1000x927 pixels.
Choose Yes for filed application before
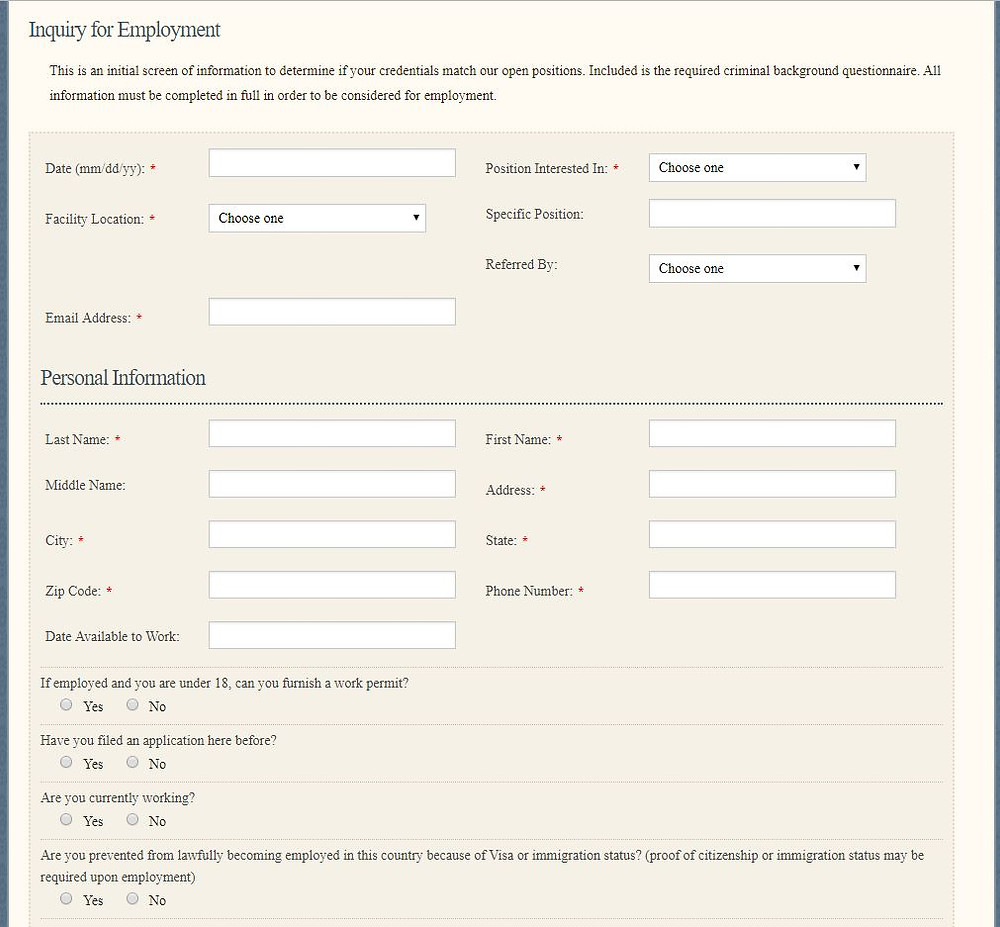click(x=67, y=762)
